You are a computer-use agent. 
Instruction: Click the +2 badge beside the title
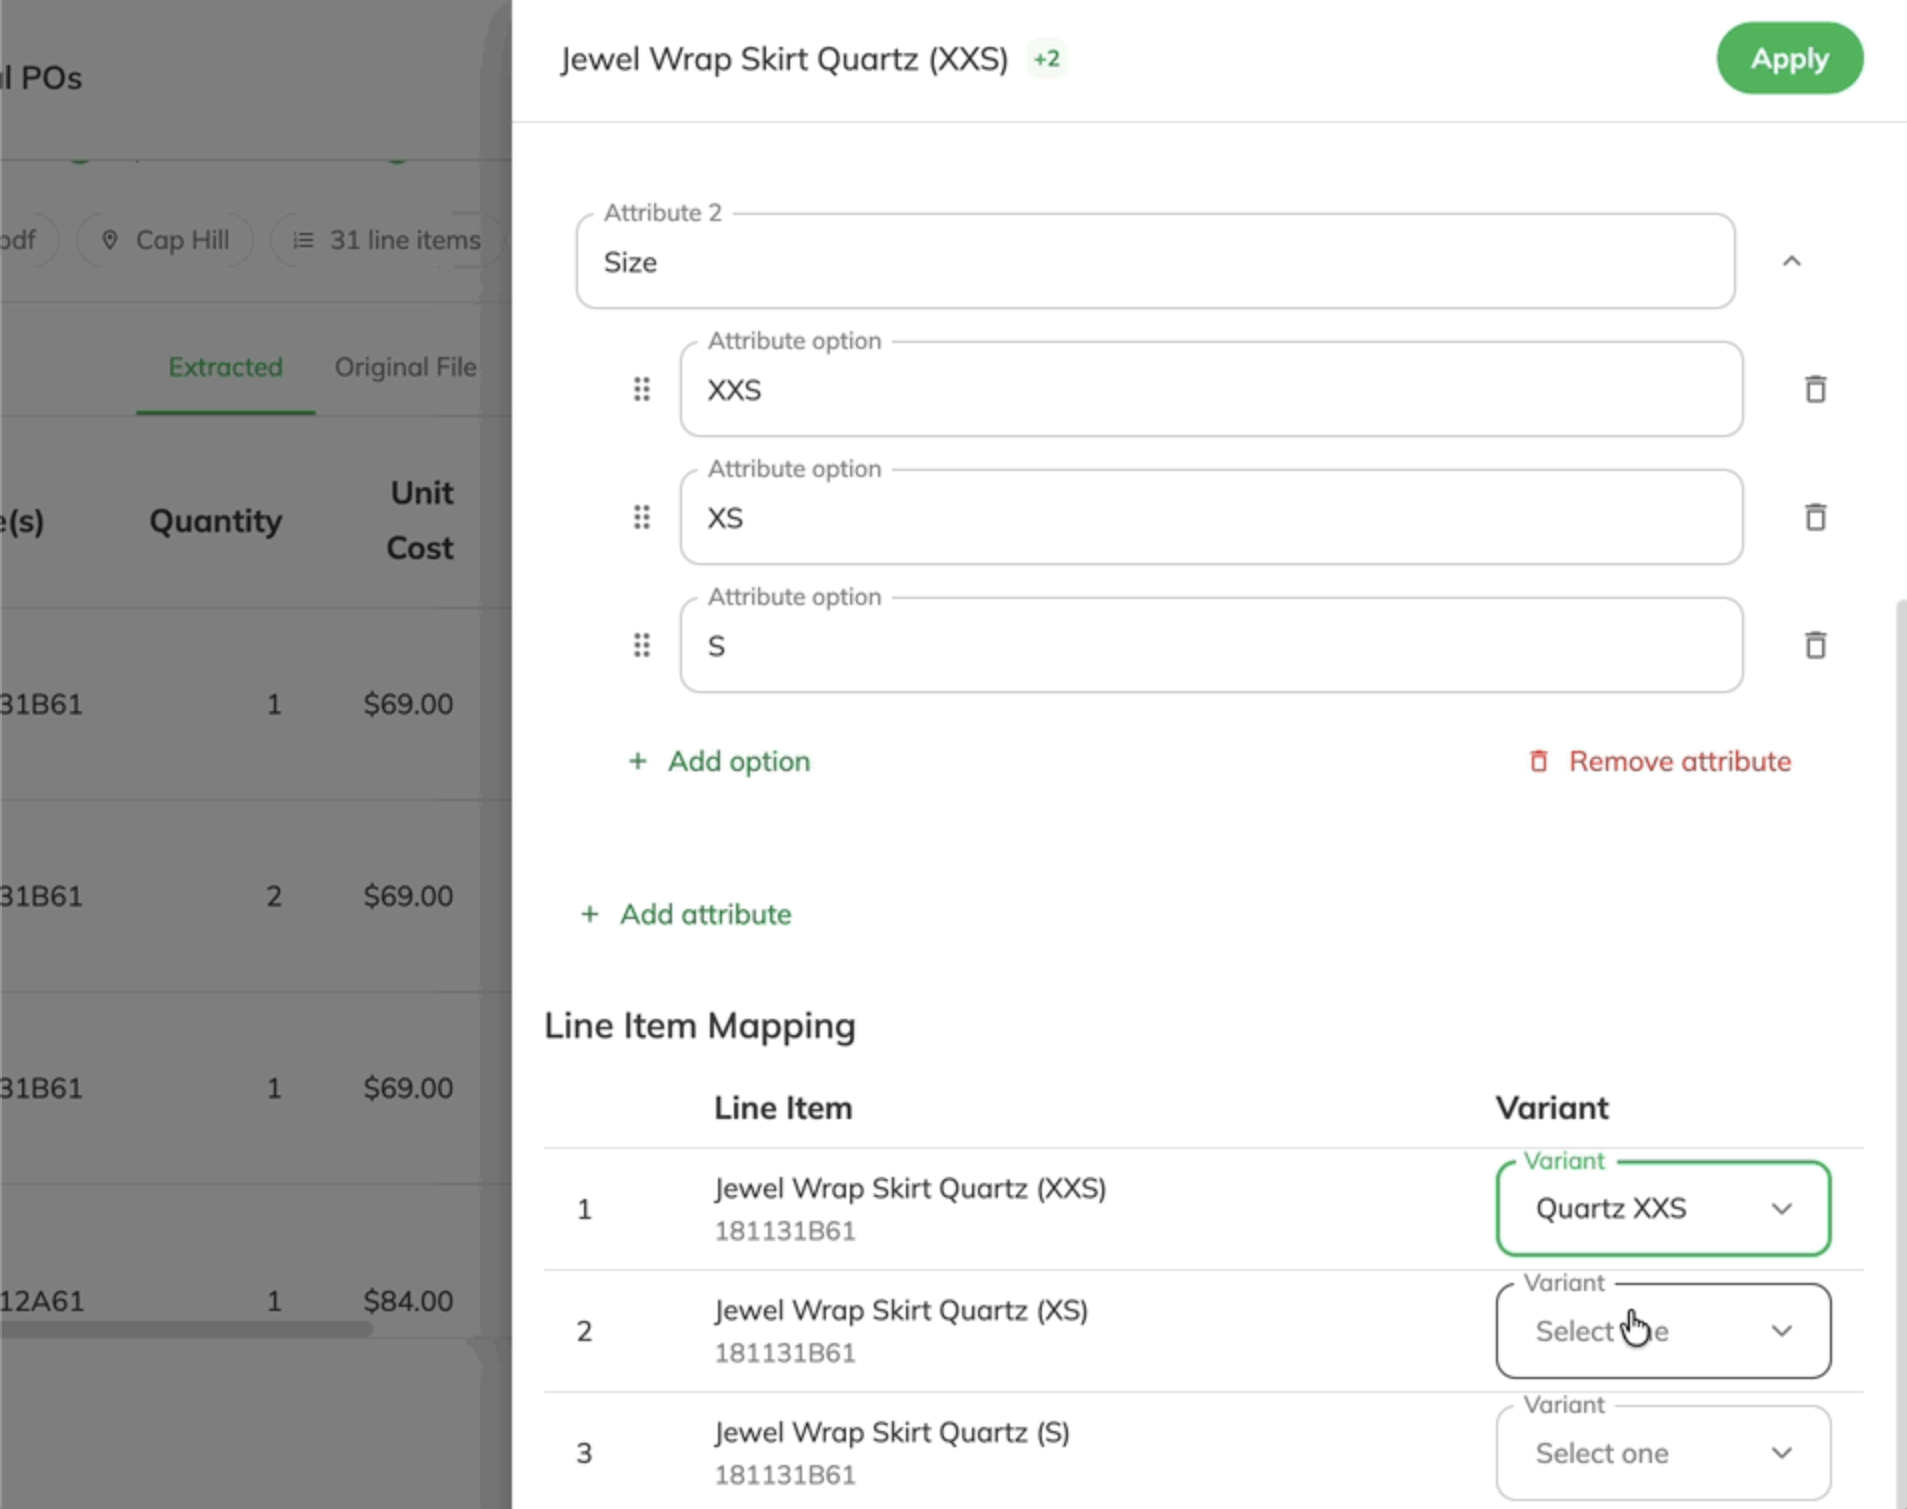point(1047,59)
